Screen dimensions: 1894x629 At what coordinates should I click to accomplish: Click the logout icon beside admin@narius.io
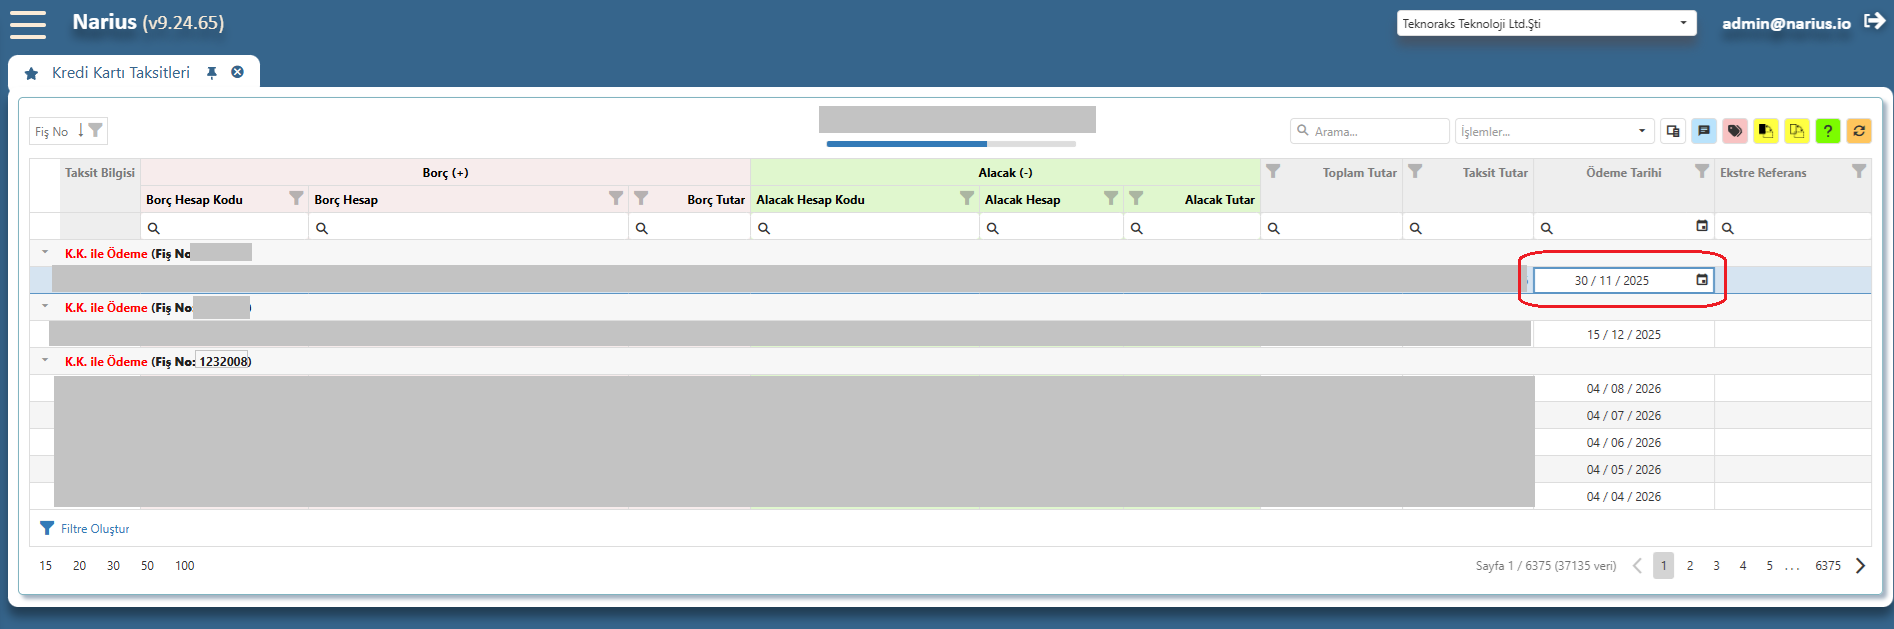coord(1874,22)
